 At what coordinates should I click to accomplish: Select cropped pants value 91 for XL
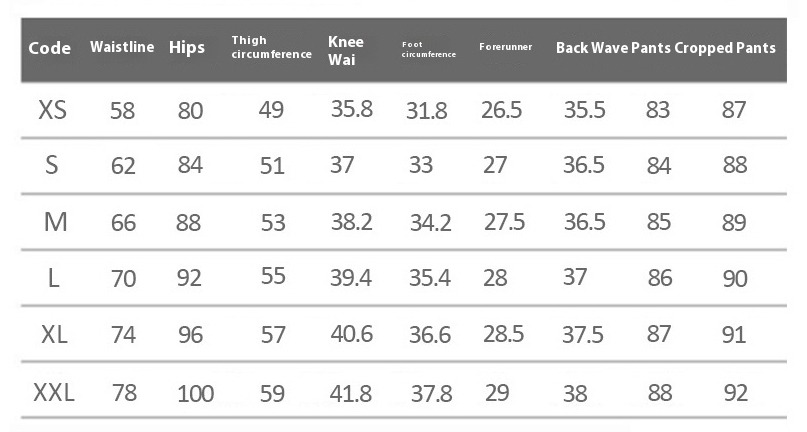(734, 335)
